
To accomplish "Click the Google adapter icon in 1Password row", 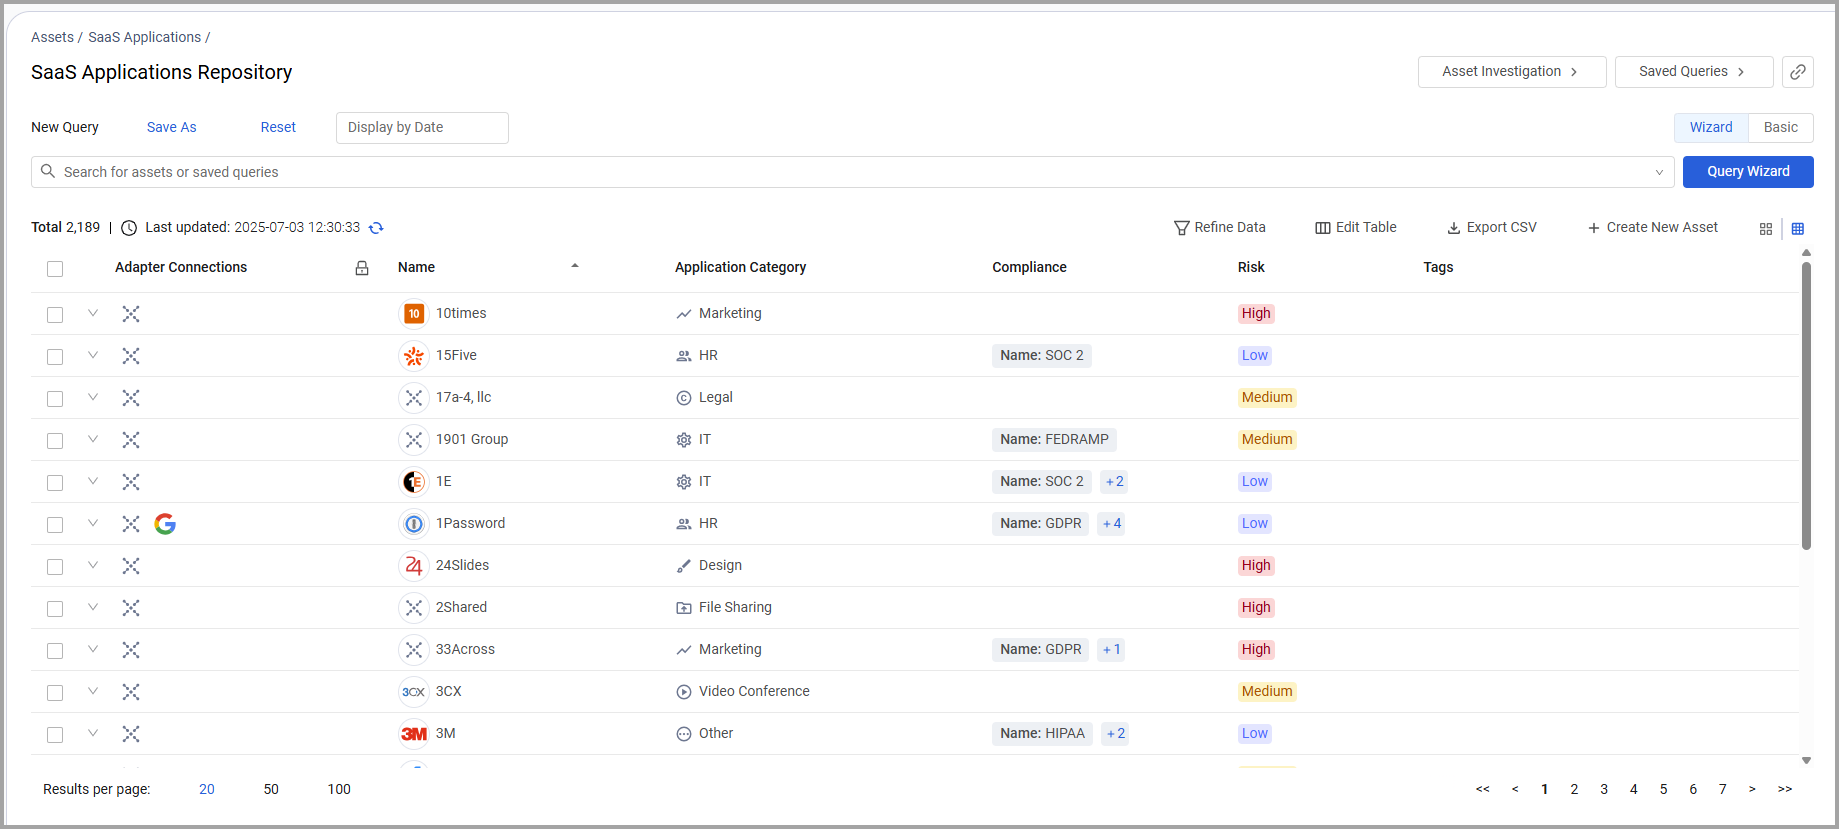I will [165, 524].
